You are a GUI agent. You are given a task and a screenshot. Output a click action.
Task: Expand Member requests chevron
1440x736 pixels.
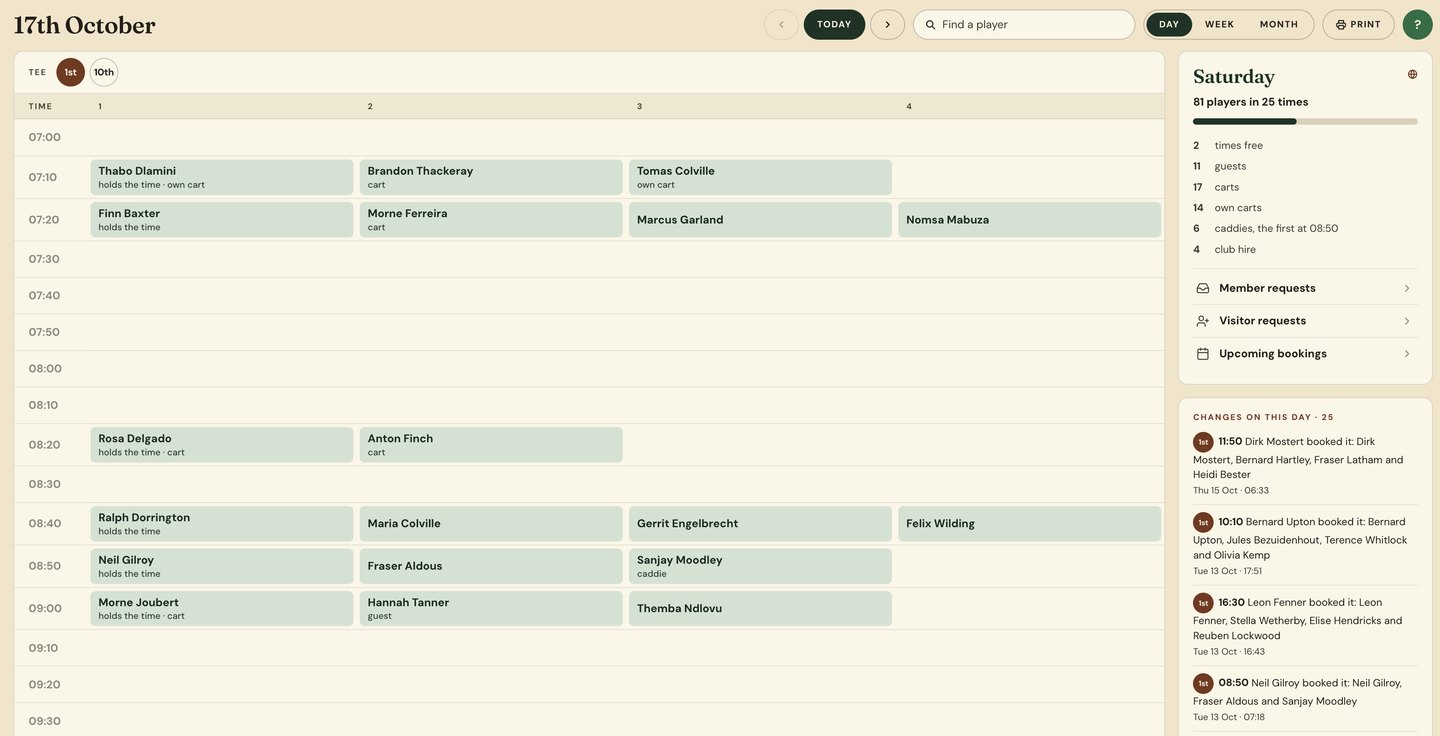click(1407, 288)
